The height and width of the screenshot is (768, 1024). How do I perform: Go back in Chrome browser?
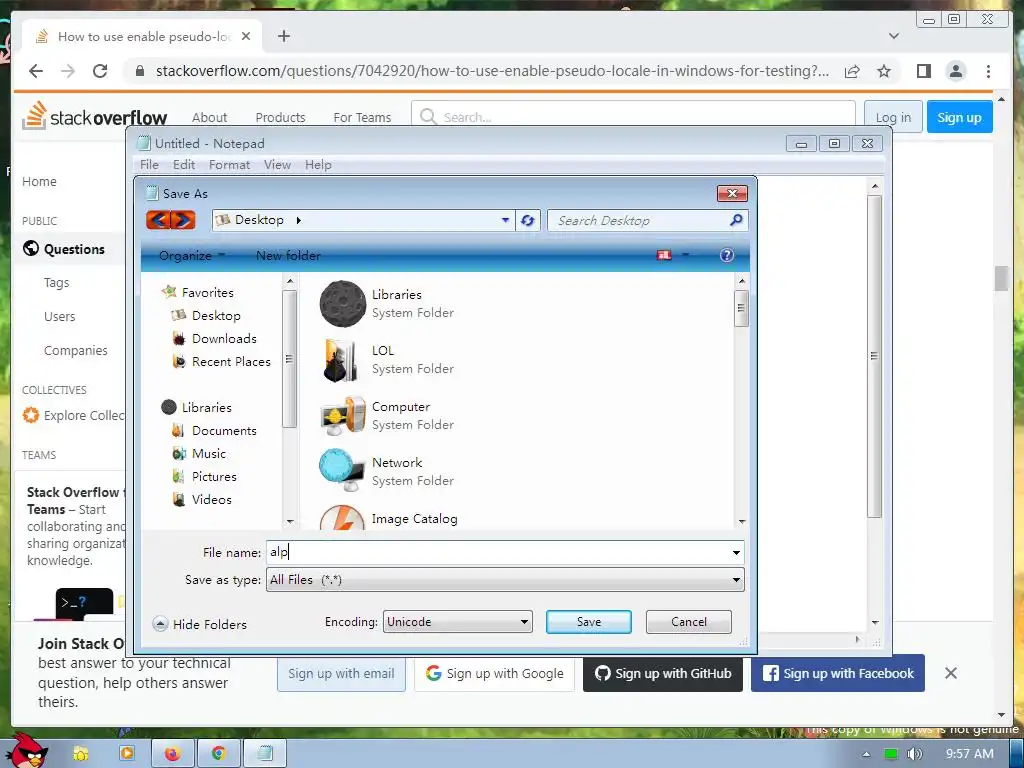36,71
